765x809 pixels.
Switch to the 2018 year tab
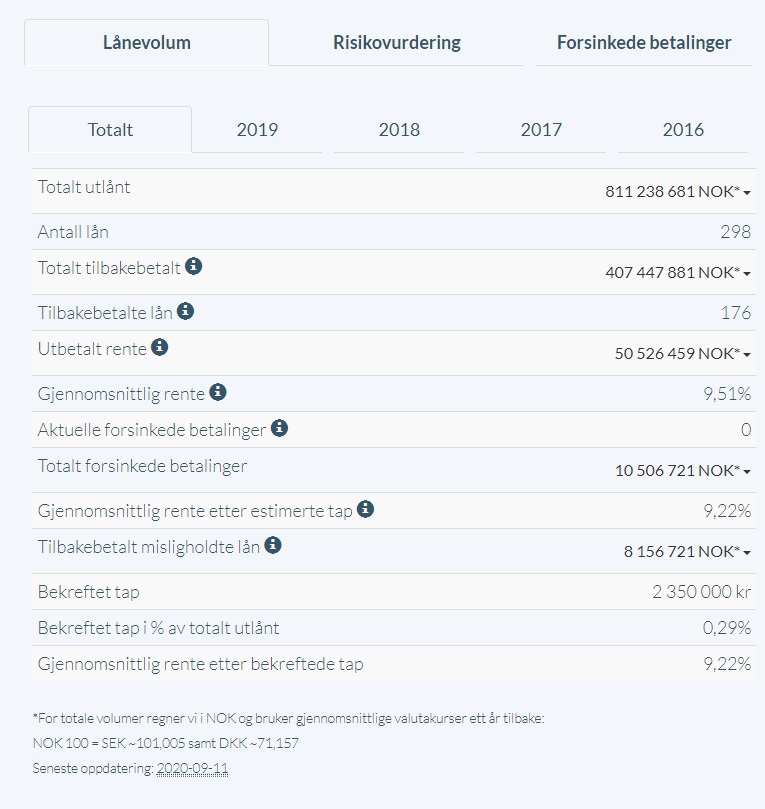(x=399, y=130)
